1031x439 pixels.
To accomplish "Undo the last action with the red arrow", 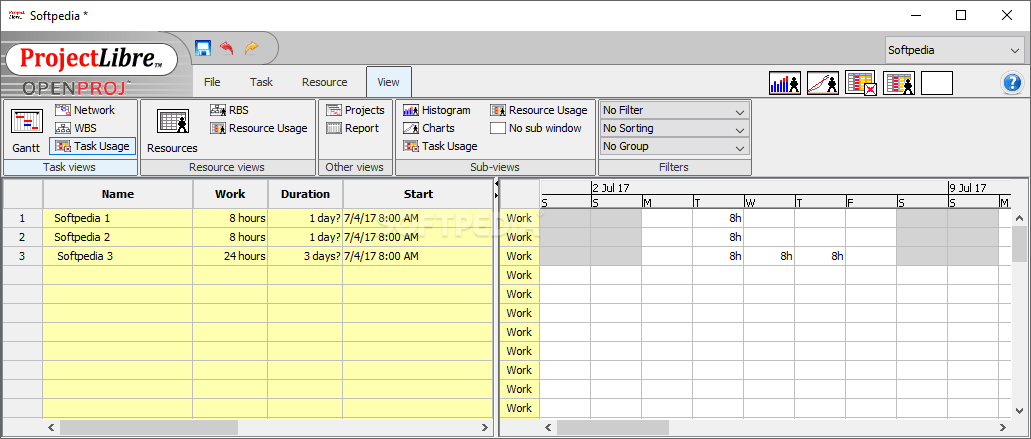I will point(227,48).
